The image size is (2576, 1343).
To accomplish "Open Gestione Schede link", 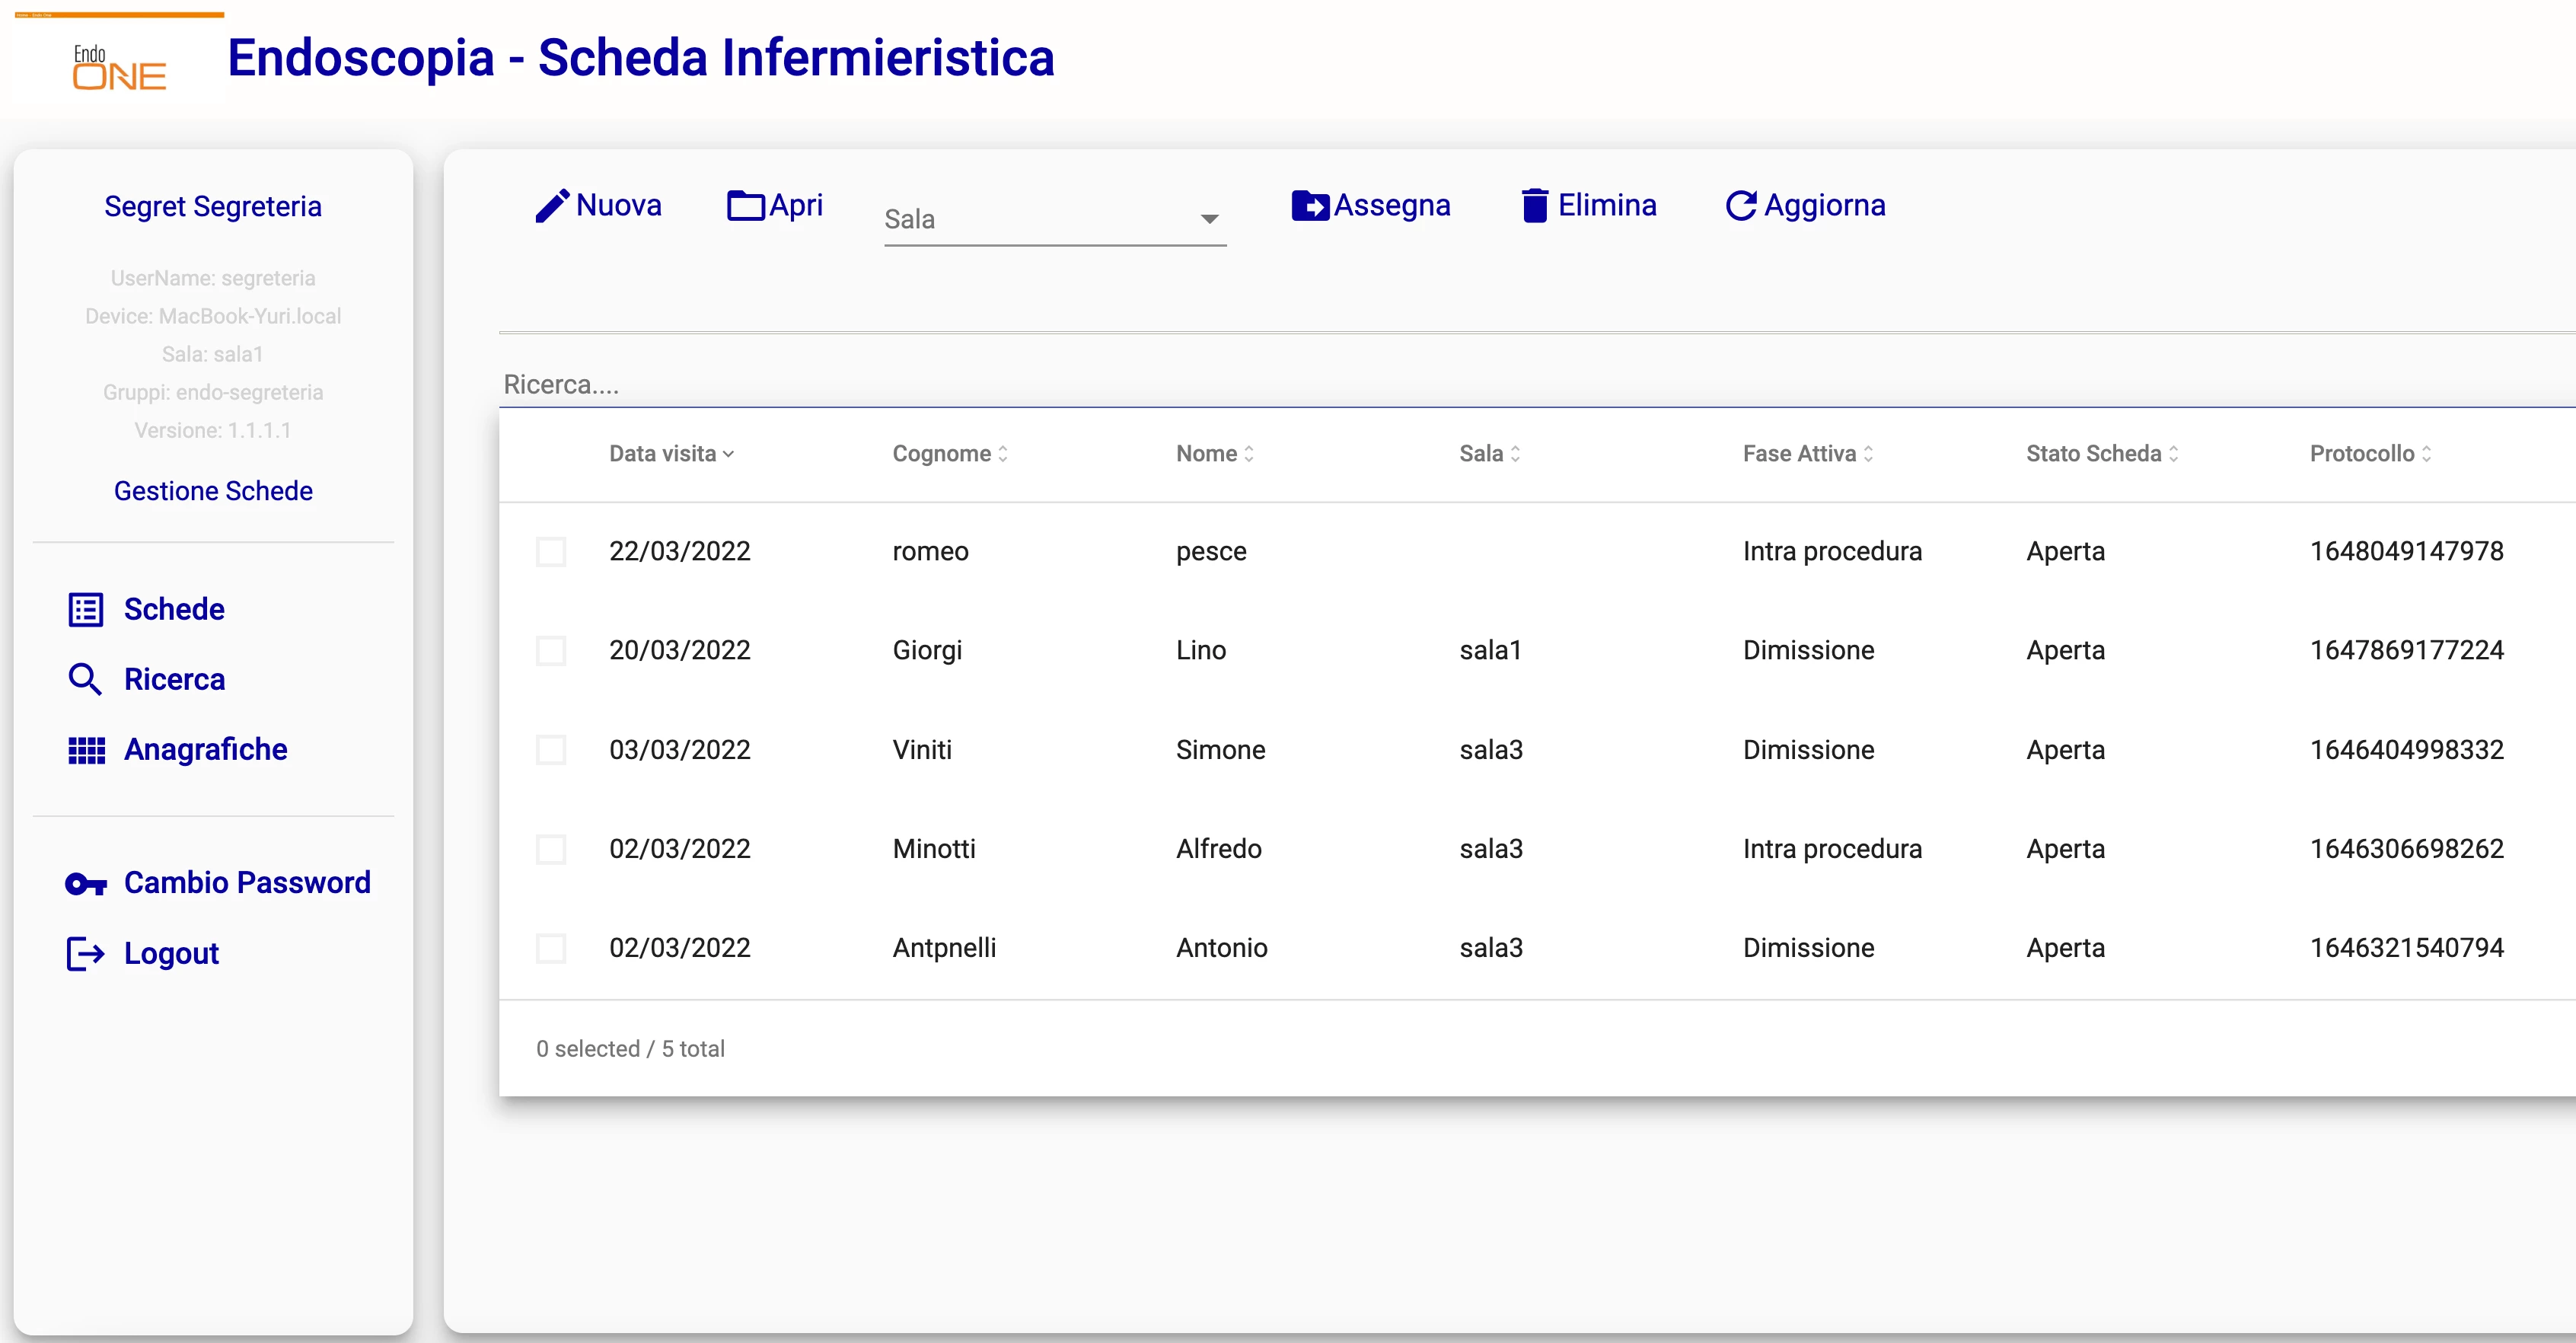I will tap(213, 491).
